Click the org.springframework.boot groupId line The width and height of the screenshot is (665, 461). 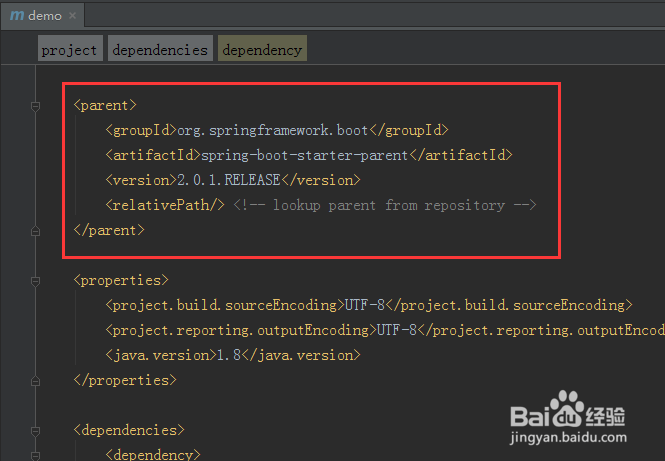277,130
